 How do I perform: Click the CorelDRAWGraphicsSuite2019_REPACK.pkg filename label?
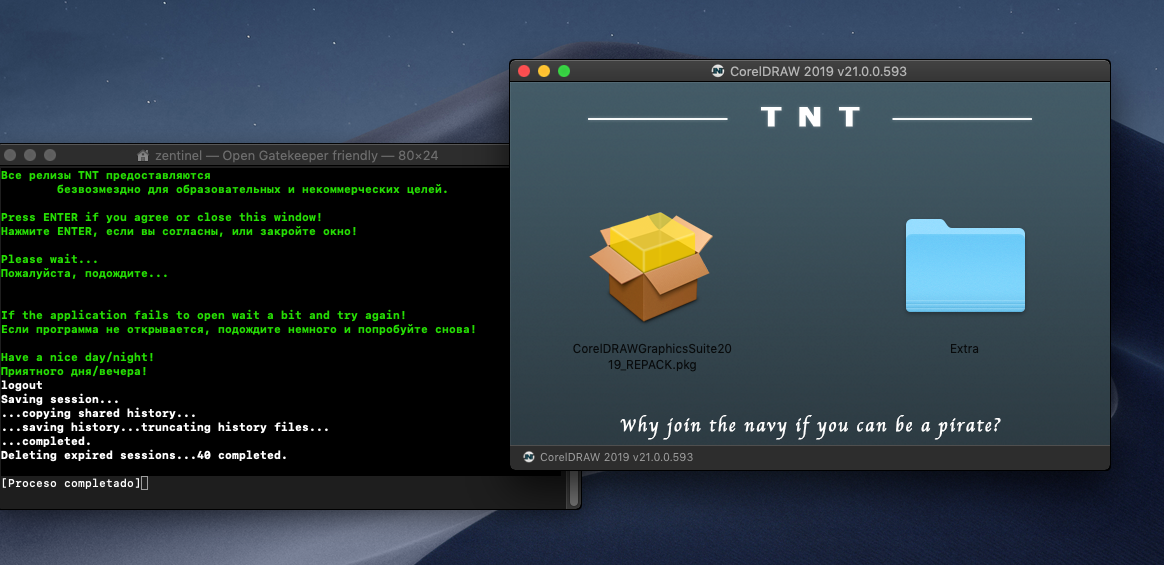click(652, 356)
